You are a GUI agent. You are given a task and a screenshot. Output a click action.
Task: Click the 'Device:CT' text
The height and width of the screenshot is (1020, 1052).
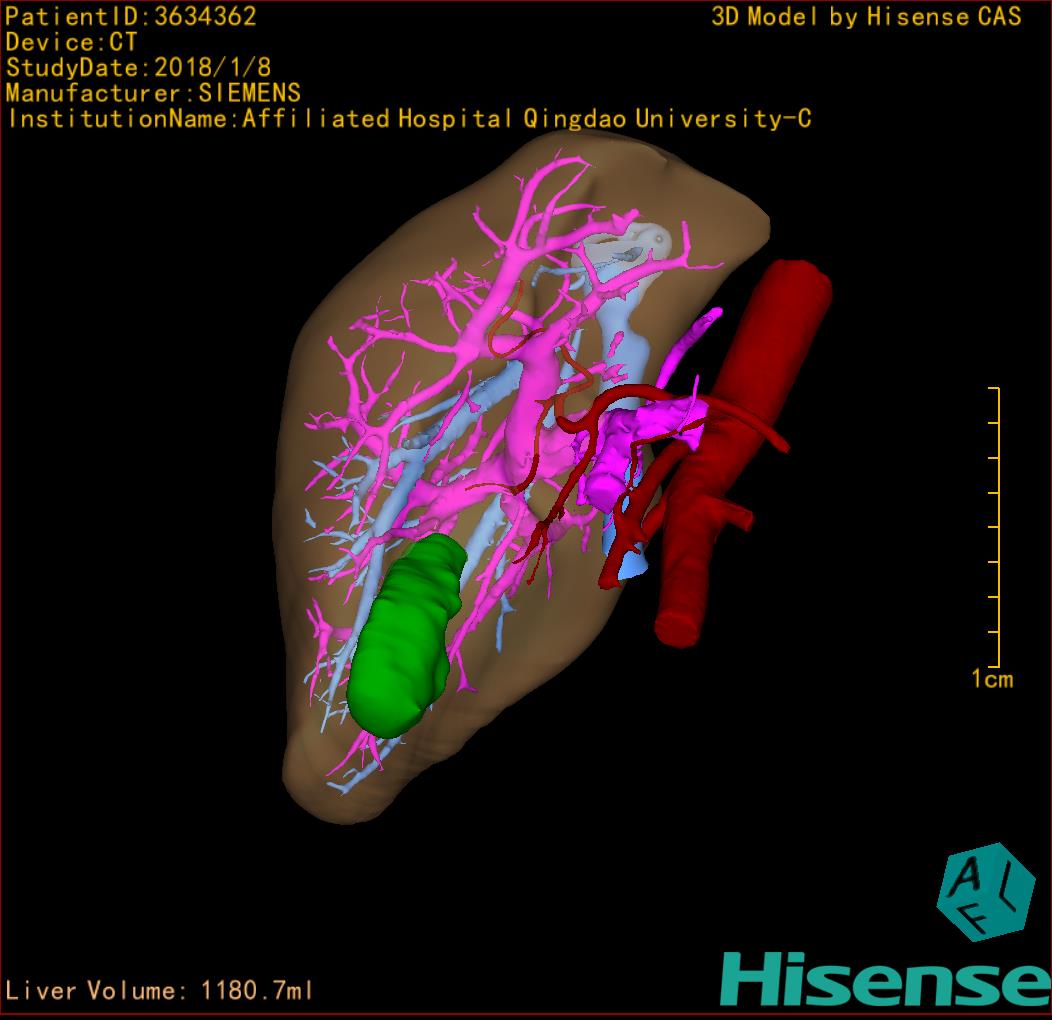pyautogui.click(x=71, y=42)
